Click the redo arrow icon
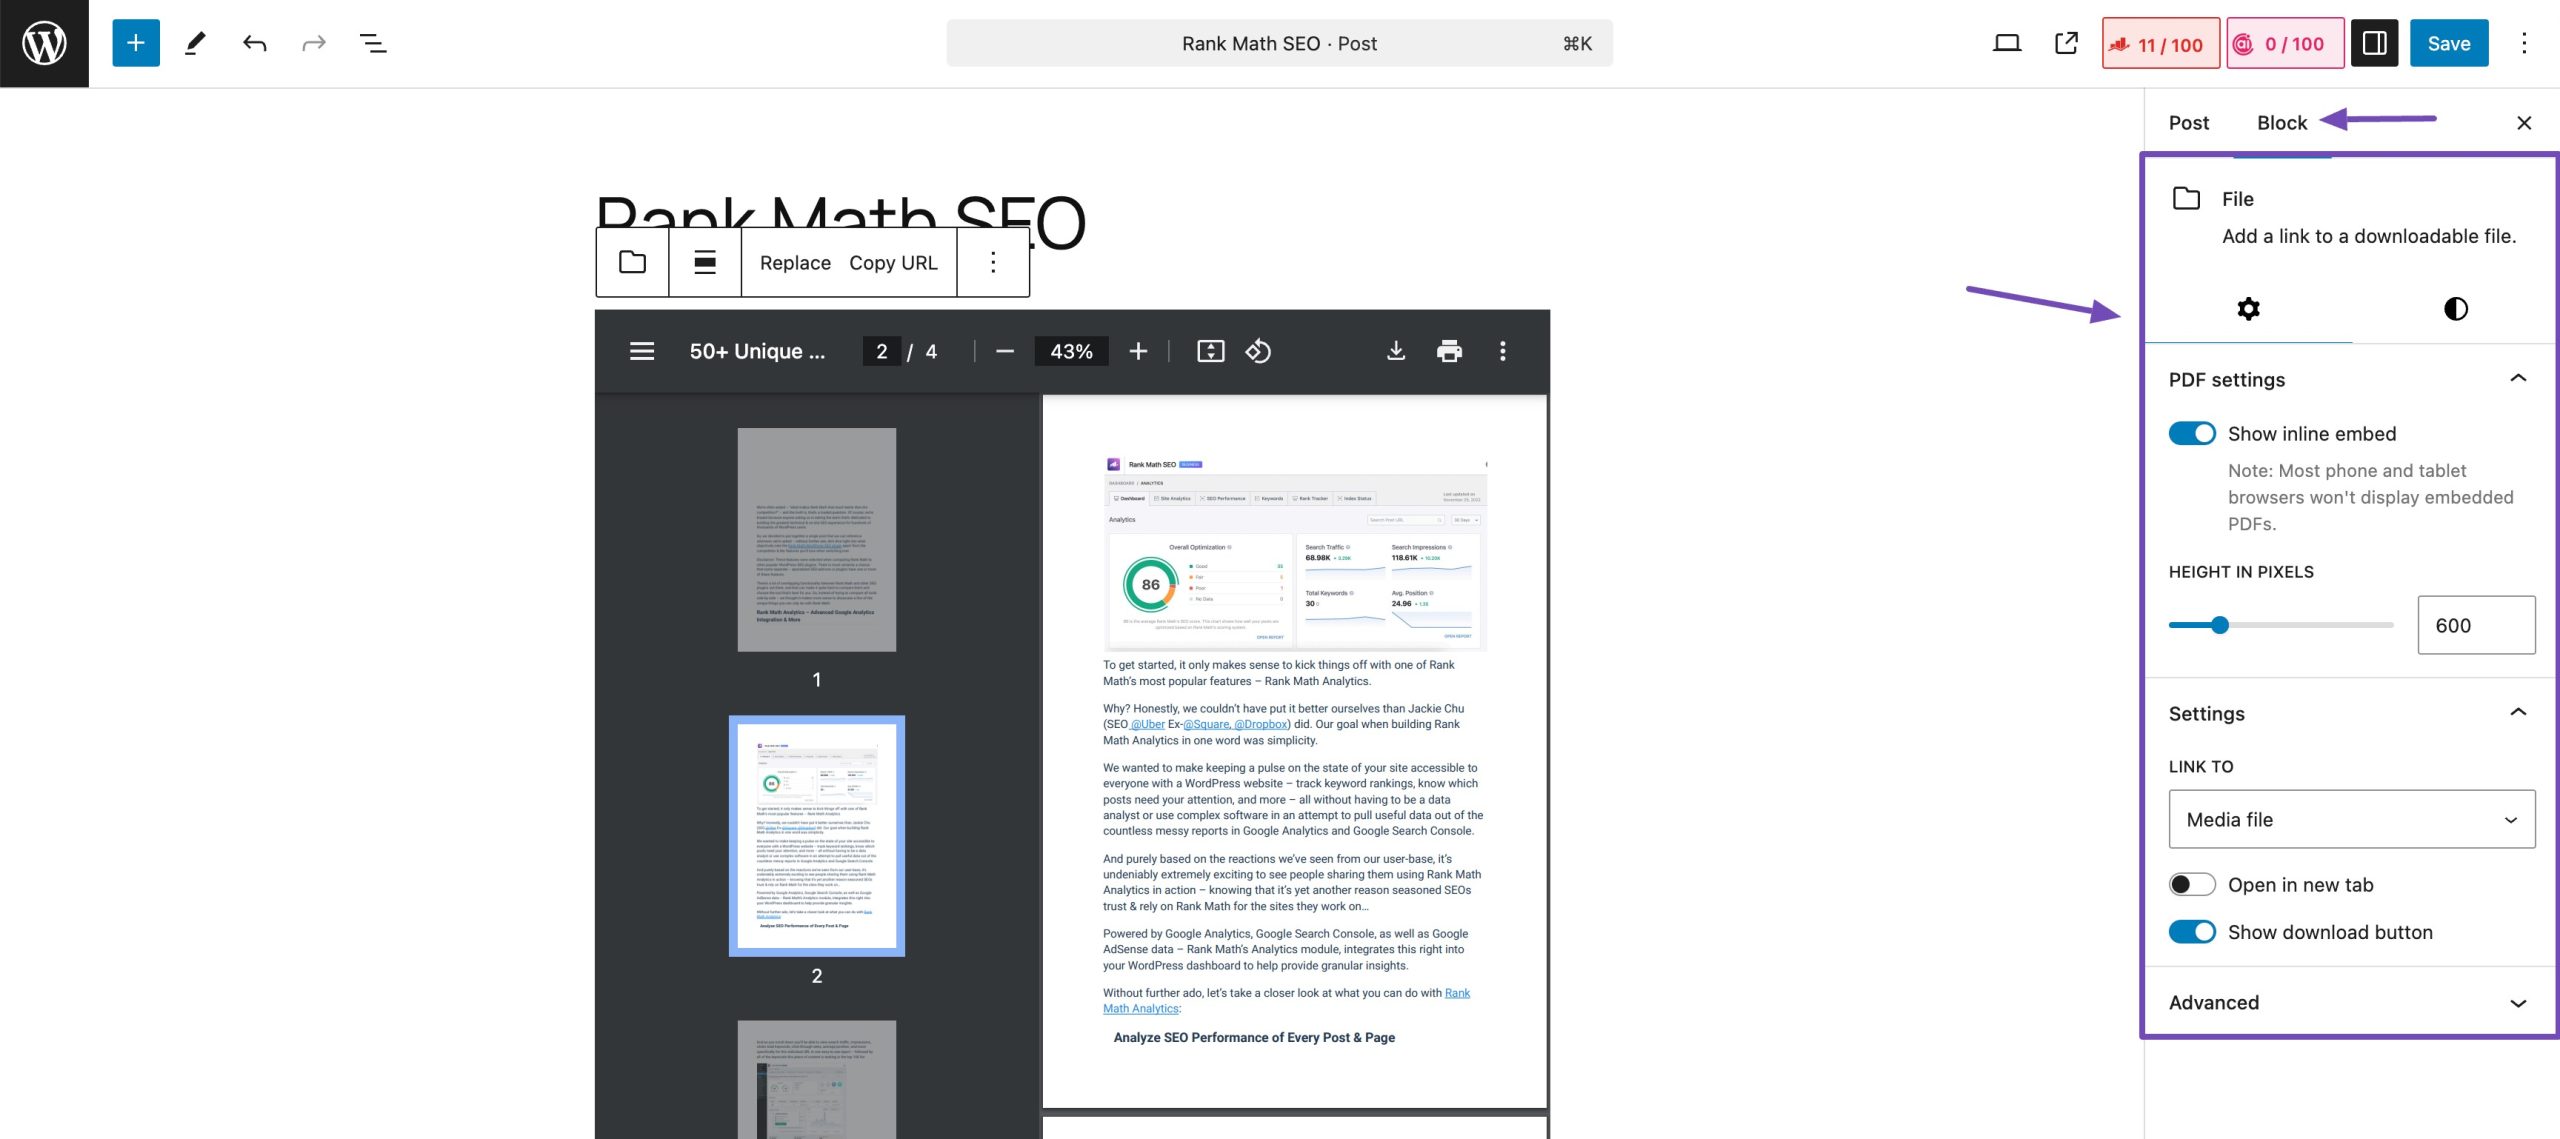This screenshot has height=1139, width=2560. (x=313, y=42)
